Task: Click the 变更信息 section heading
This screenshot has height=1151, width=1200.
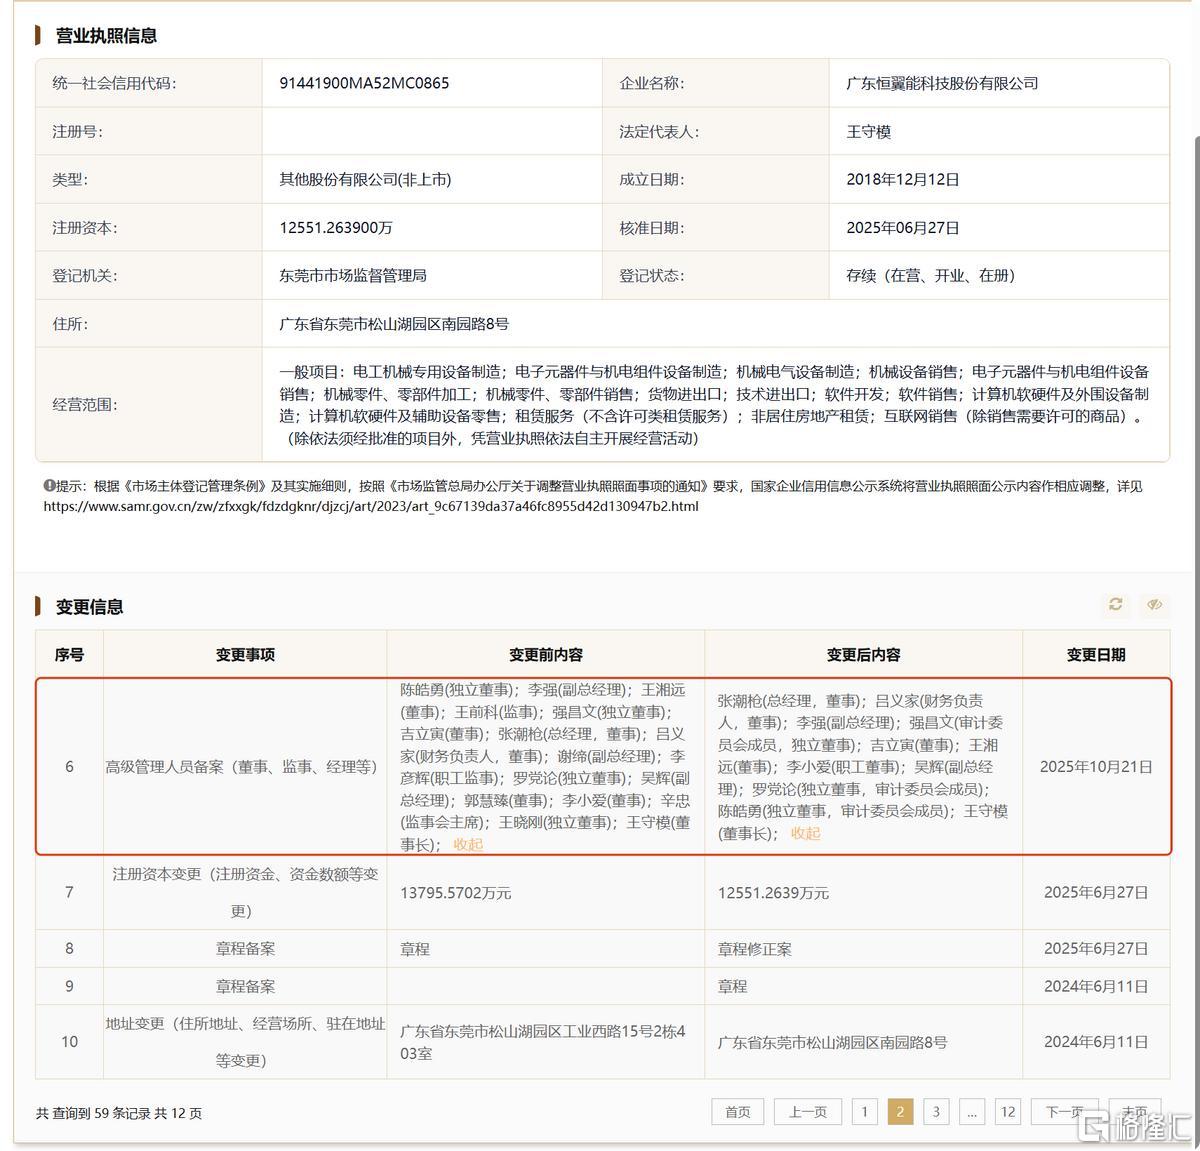Action: (90, 607)
